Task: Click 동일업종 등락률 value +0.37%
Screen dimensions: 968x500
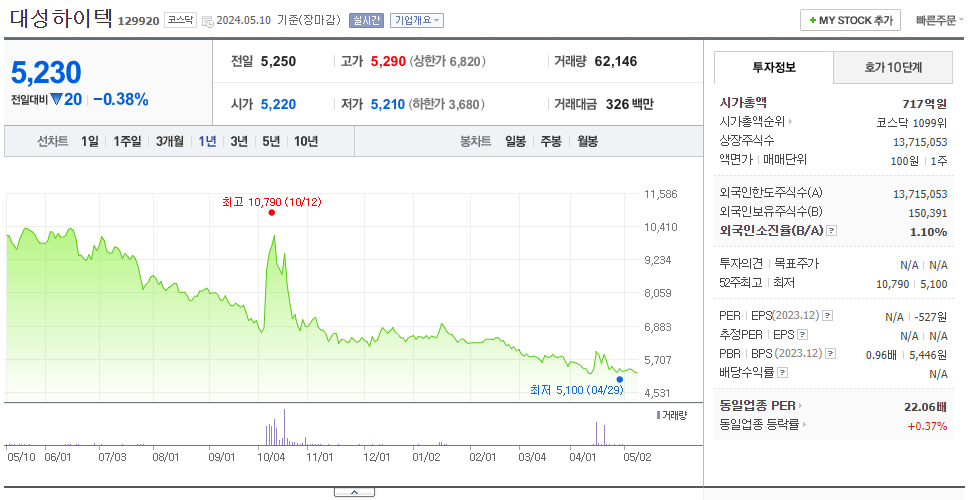Action: [x=927, y=425]
